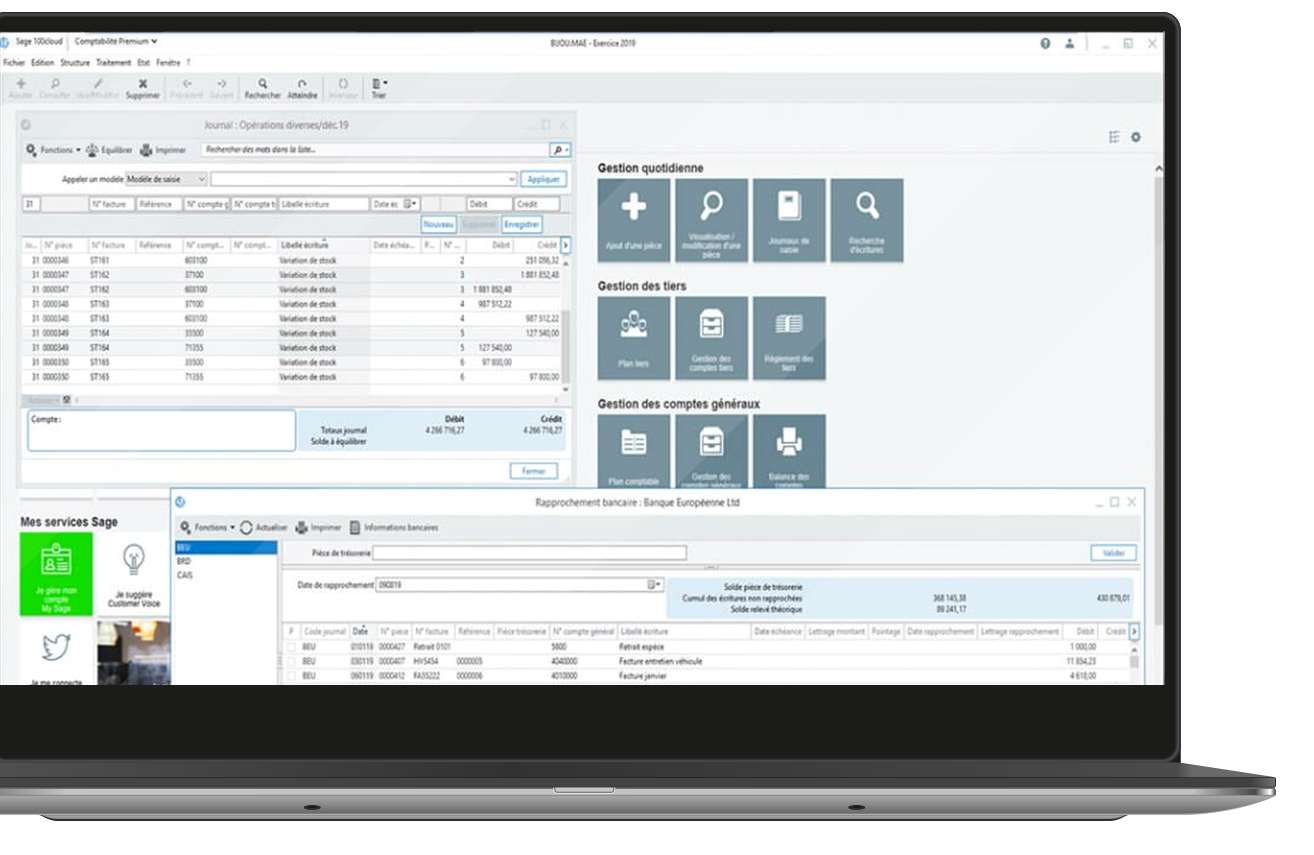Open the Balance des comptes tile
Image resolution: width=1314 pixels, height=855 pixels.
[x=789, y=452]
